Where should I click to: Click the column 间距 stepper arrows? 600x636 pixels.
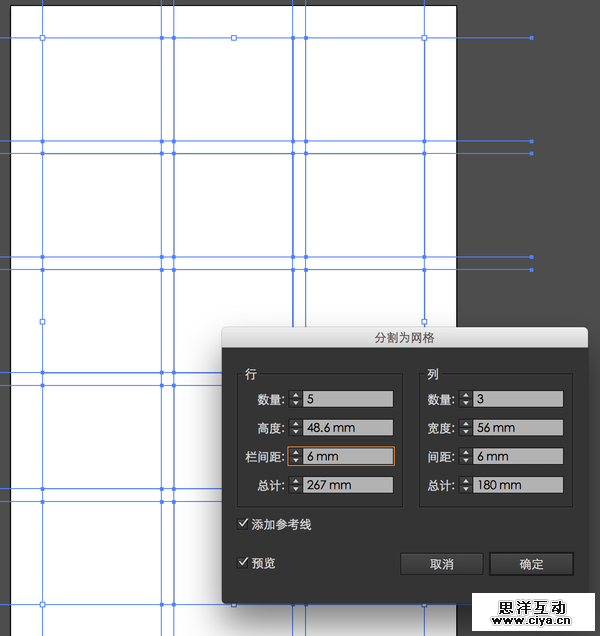pyautogui.click(x=465, y=457)
